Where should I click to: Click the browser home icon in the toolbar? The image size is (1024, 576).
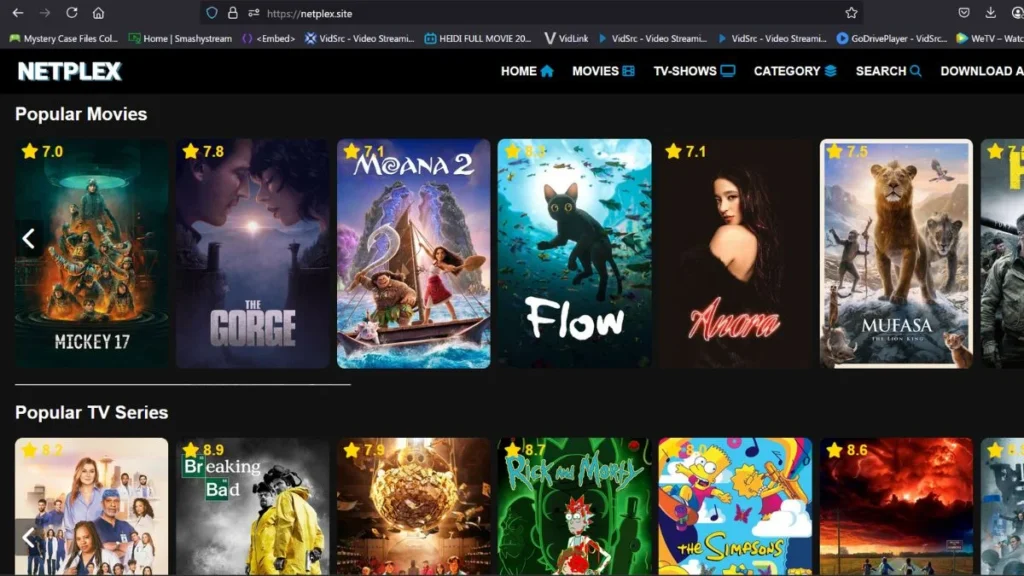click(99, 13)
